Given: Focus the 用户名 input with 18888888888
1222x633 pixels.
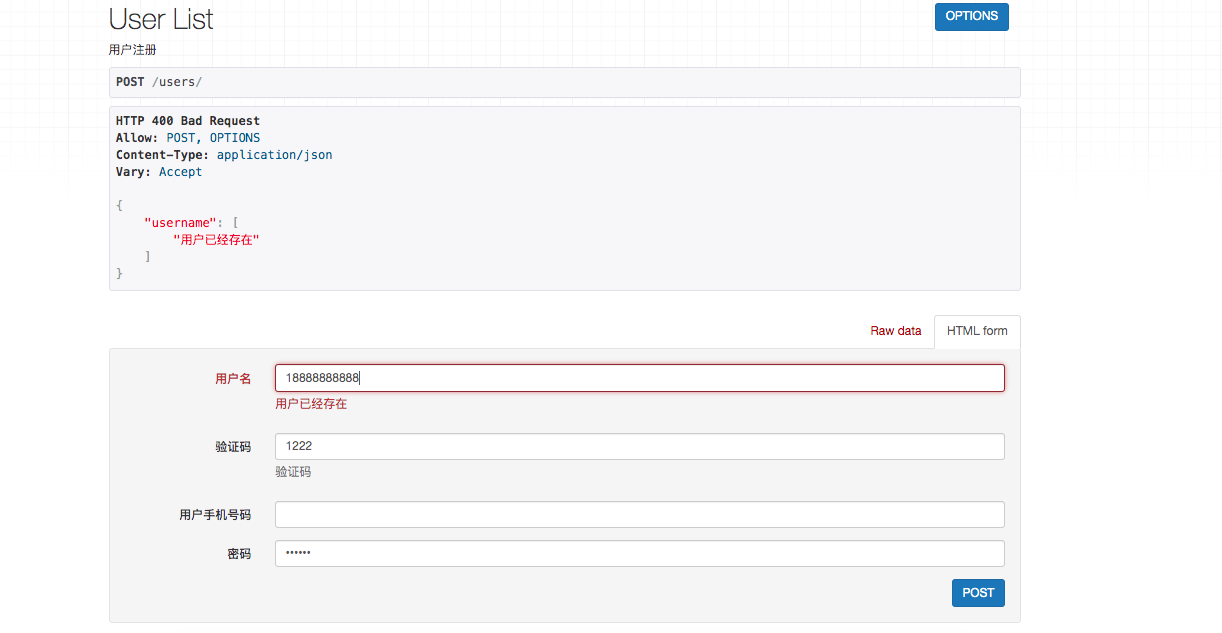Looking at the screenshot, I should pos(640,378).
